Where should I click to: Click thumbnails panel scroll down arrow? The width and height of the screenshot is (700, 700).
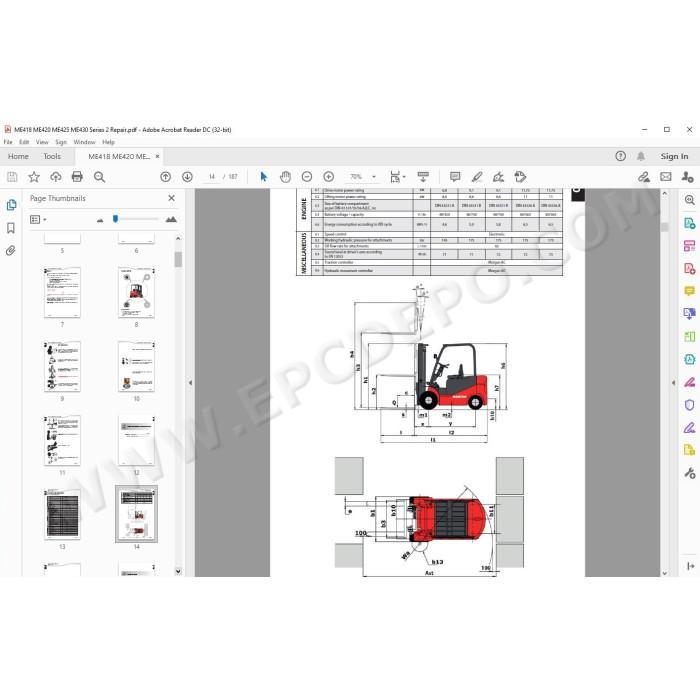178,571
